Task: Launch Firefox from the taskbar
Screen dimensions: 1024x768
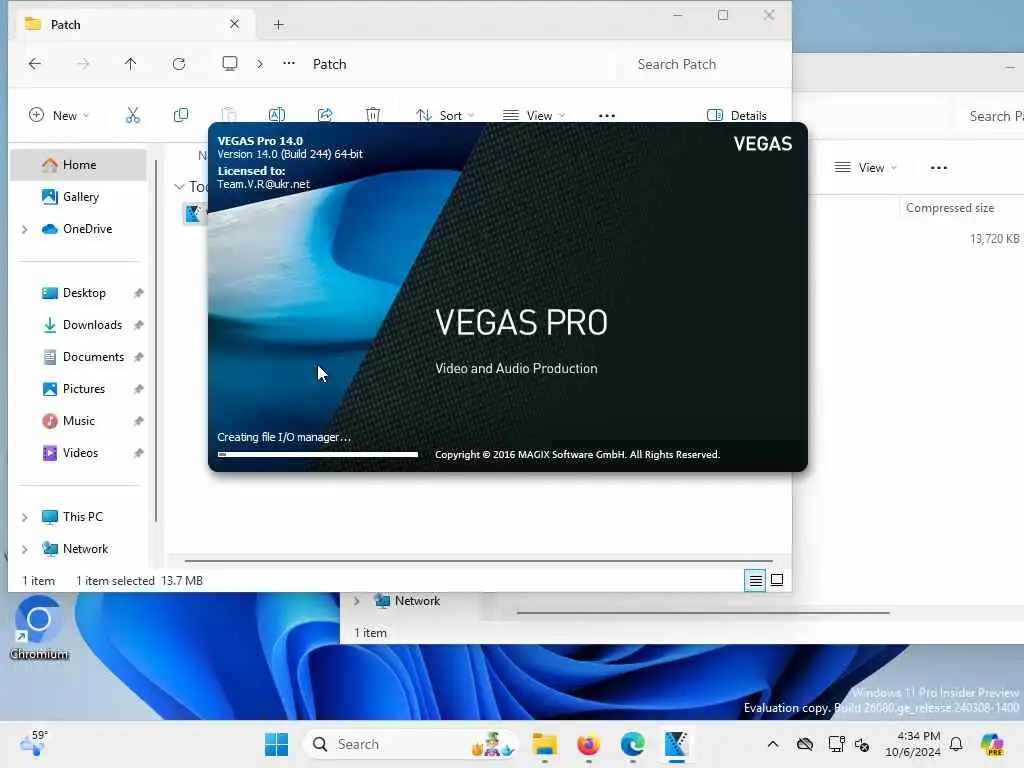Action: (588, 744)
